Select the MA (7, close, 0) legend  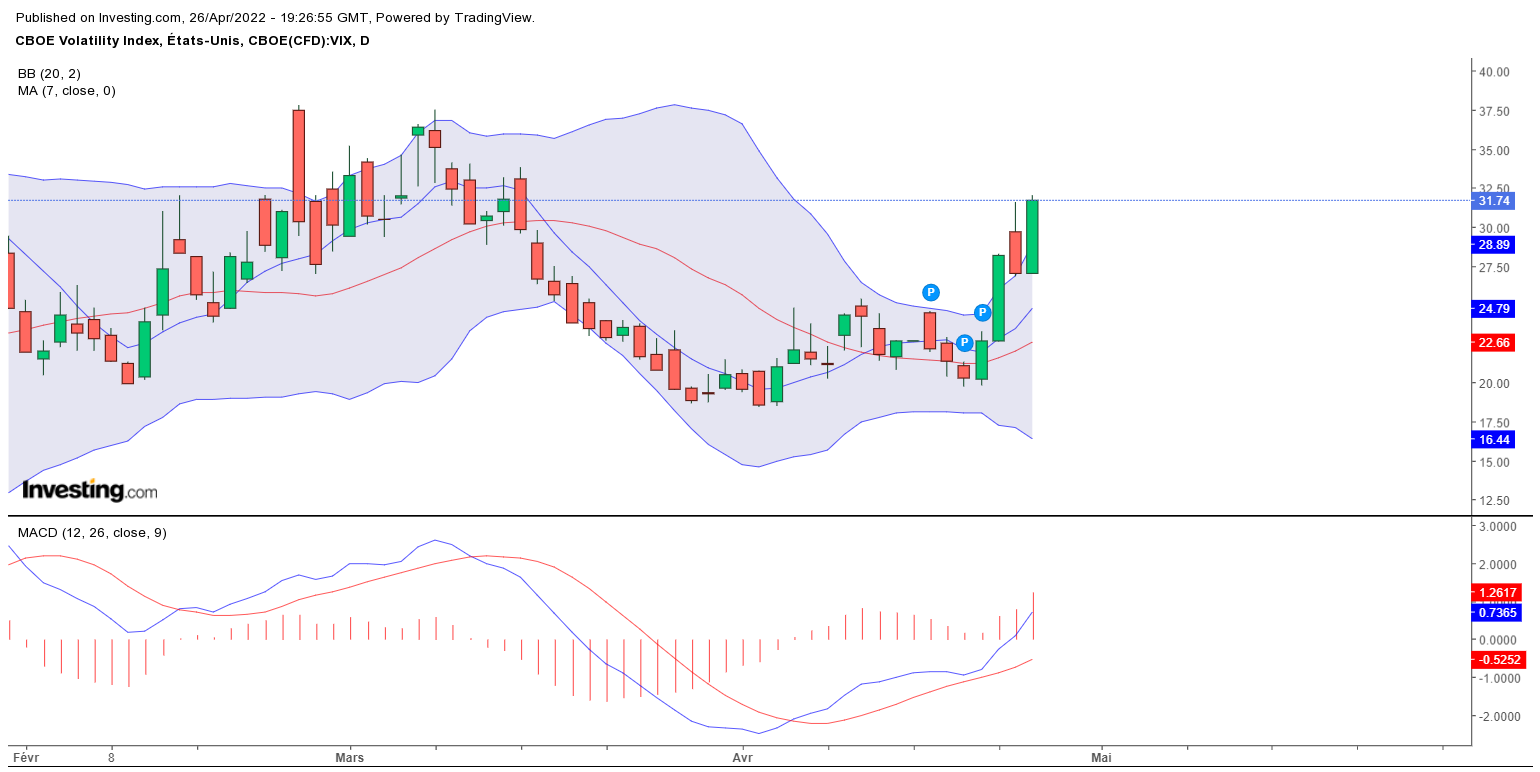point(67,90)
